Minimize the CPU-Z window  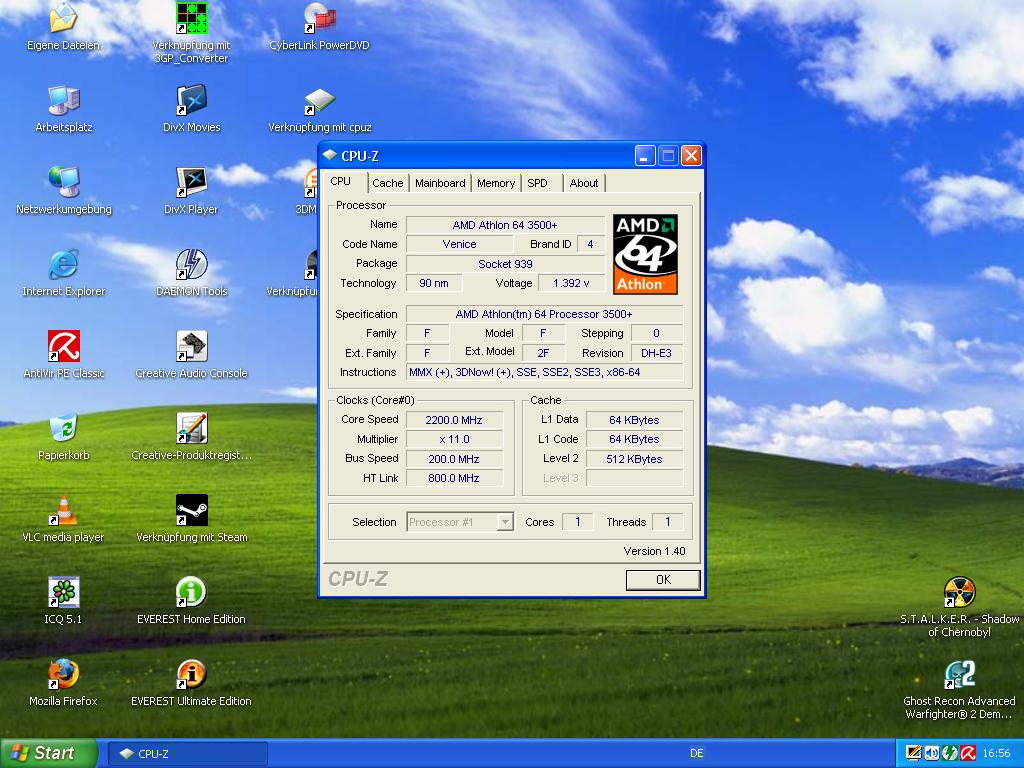point(645,155)
